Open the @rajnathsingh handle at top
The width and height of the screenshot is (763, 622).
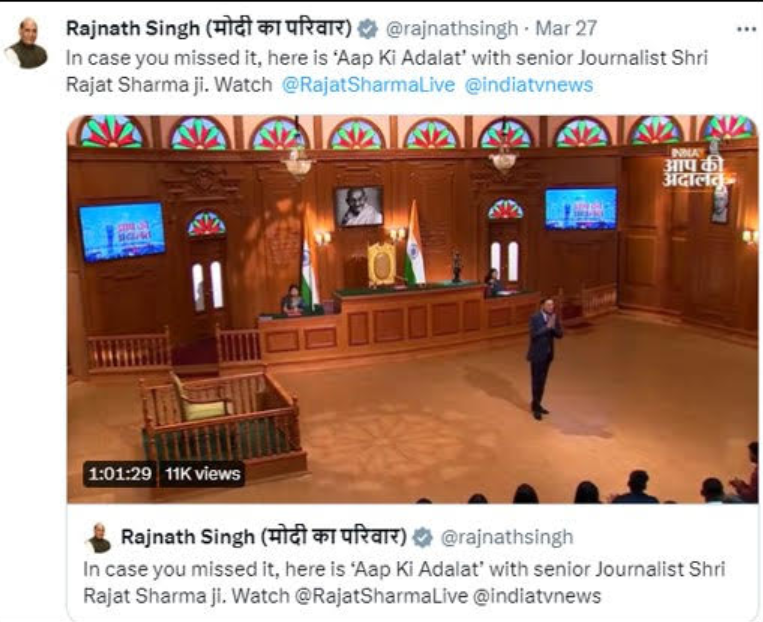(x=452, y=29)
